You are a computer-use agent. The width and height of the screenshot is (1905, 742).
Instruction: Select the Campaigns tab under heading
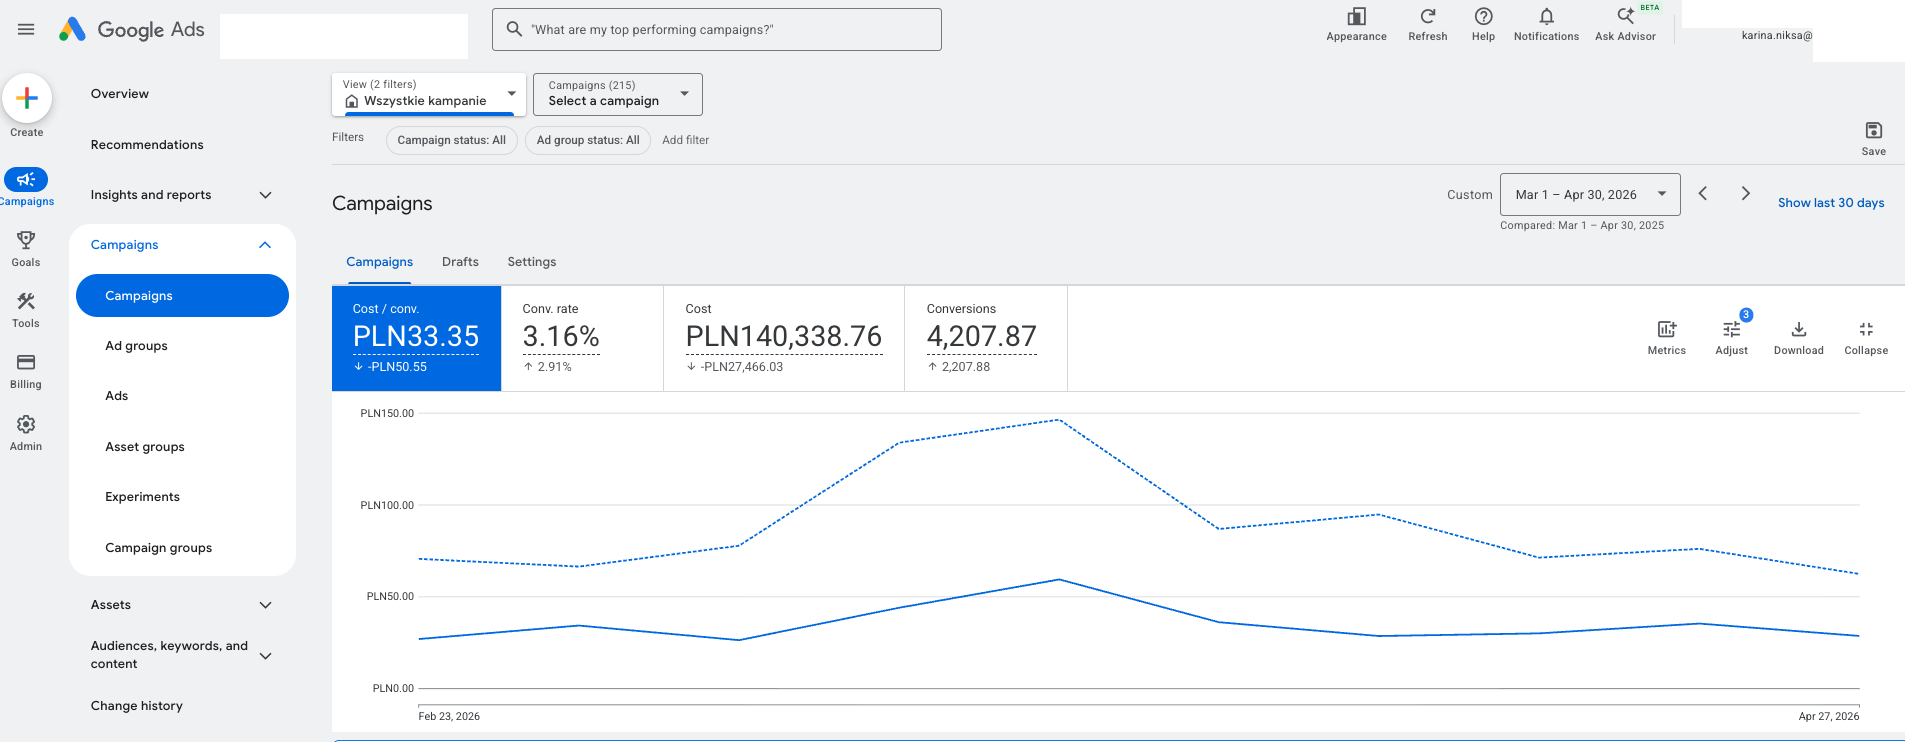coord(379,262)
